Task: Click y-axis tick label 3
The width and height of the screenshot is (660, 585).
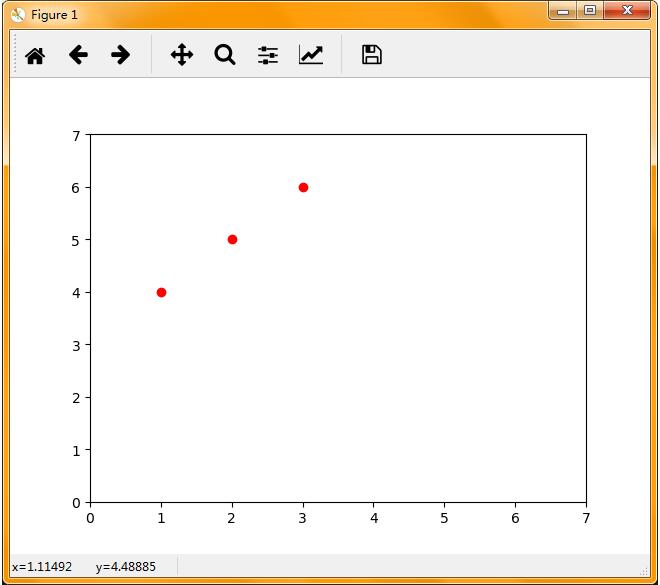Action: [76, 346]
